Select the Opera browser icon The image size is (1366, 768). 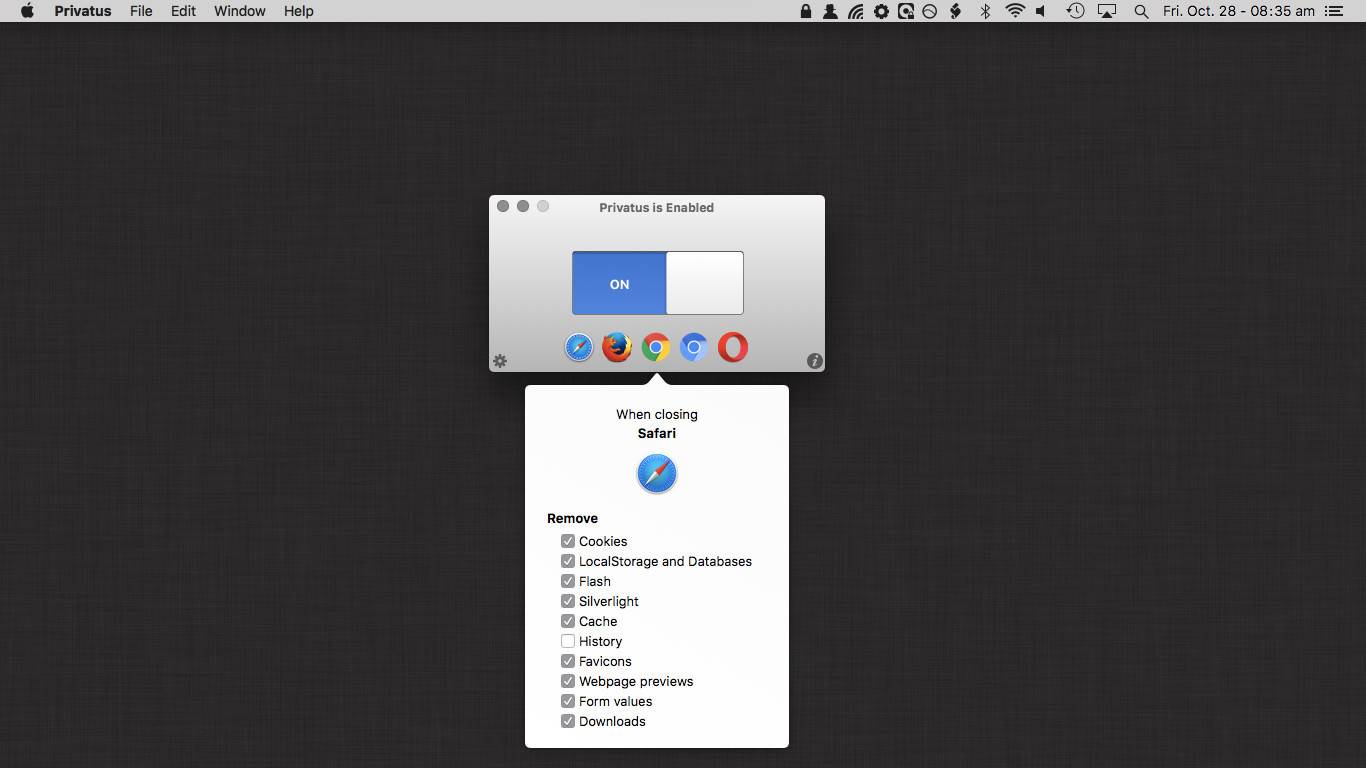pyautogui.click(x=733, y=347)
